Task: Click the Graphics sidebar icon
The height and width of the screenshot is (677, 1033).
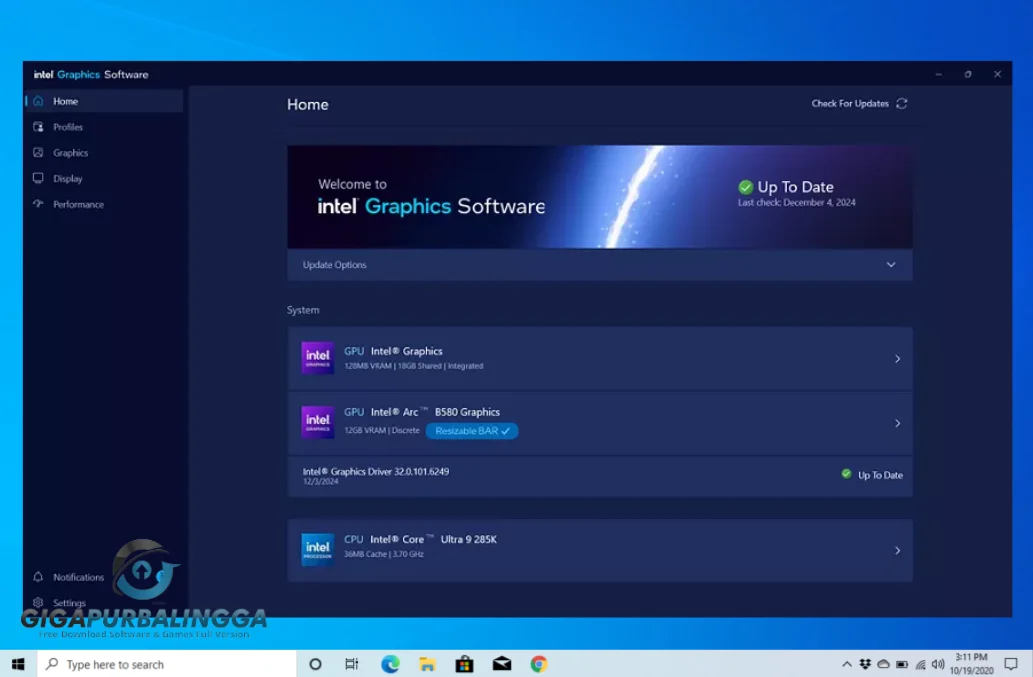Action: [38, 152]
